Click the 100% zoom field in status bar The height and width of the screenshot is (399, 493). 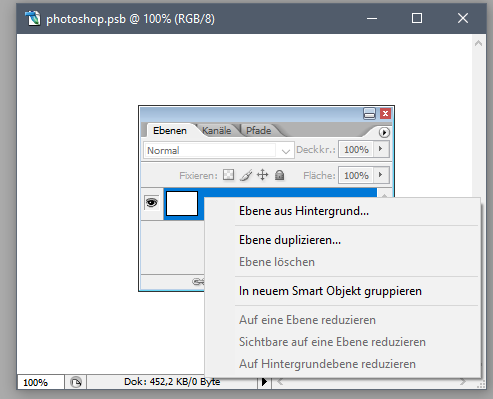click(x=40, y=382)
